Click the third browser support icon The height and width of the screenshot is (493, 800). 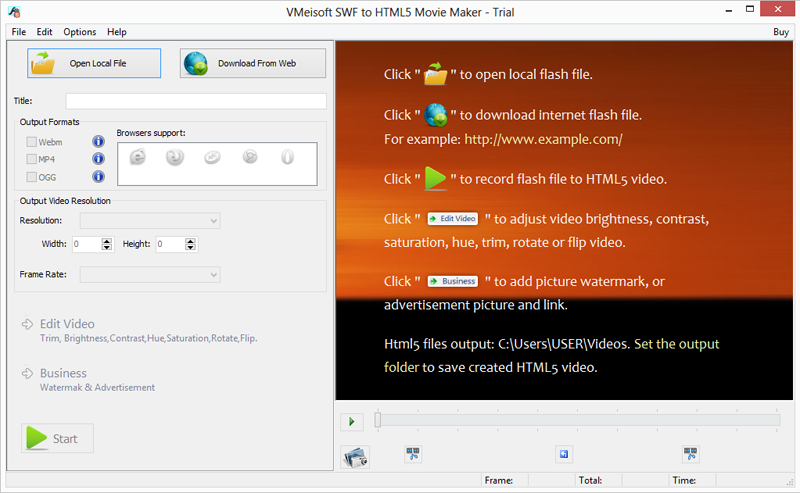(212, 157)
